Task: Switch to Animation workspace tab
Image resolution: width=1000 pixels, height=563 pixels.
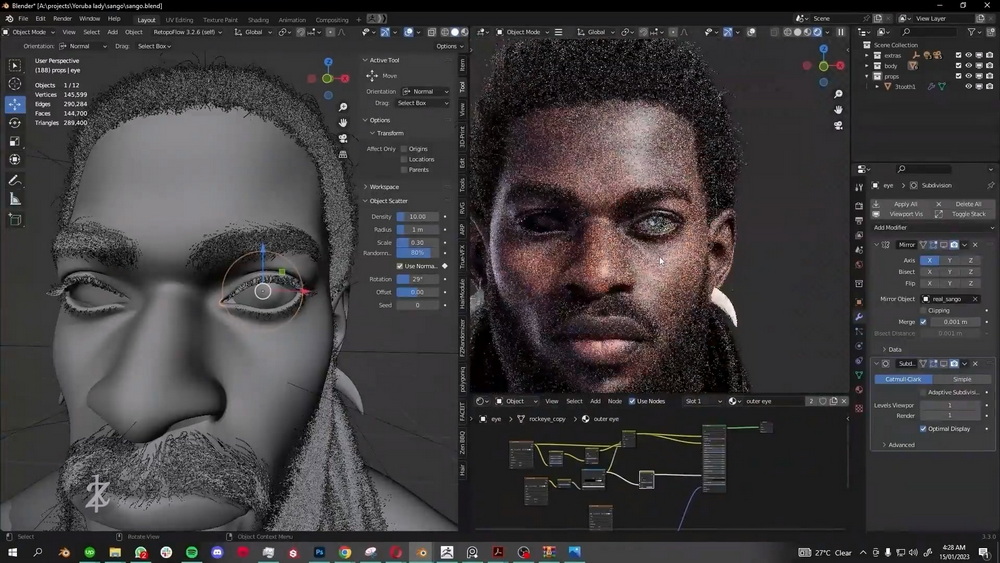Action: tap(292, 20)
